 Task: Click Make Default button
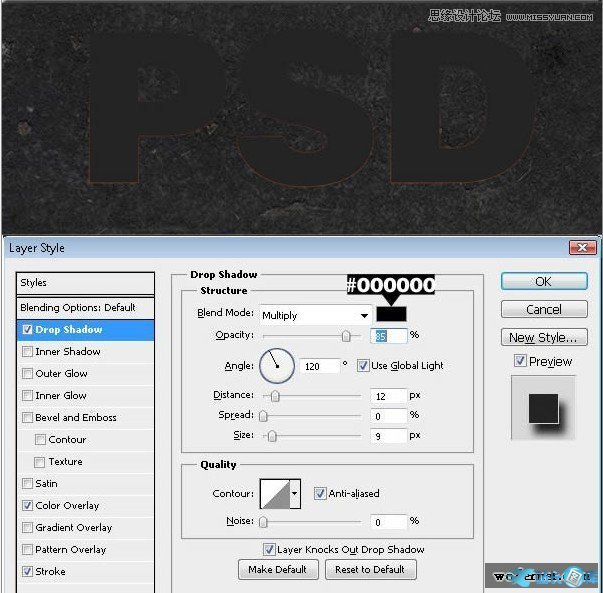pos(279,570)
